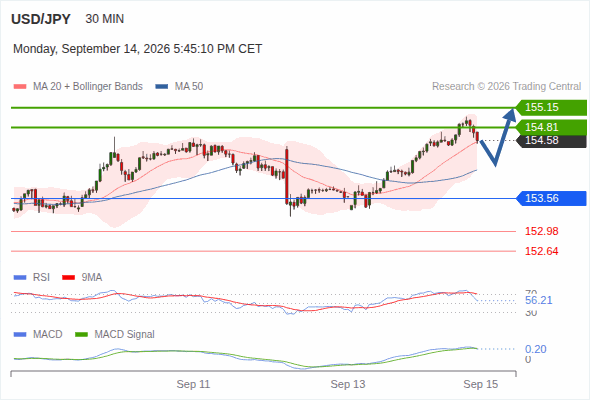Click the MACD legend label
The image size is (590, 400).
click(x=48, y=335)
